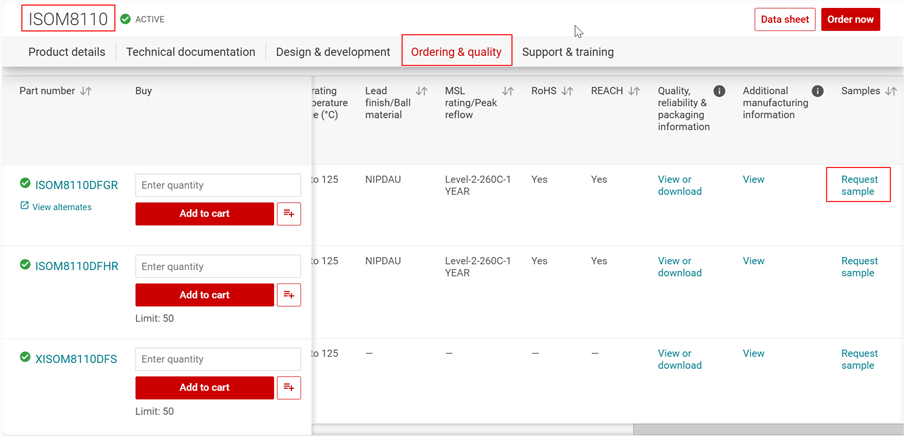904x437 pixels.
Task: Click View alternates link
Action: point(62,206)
